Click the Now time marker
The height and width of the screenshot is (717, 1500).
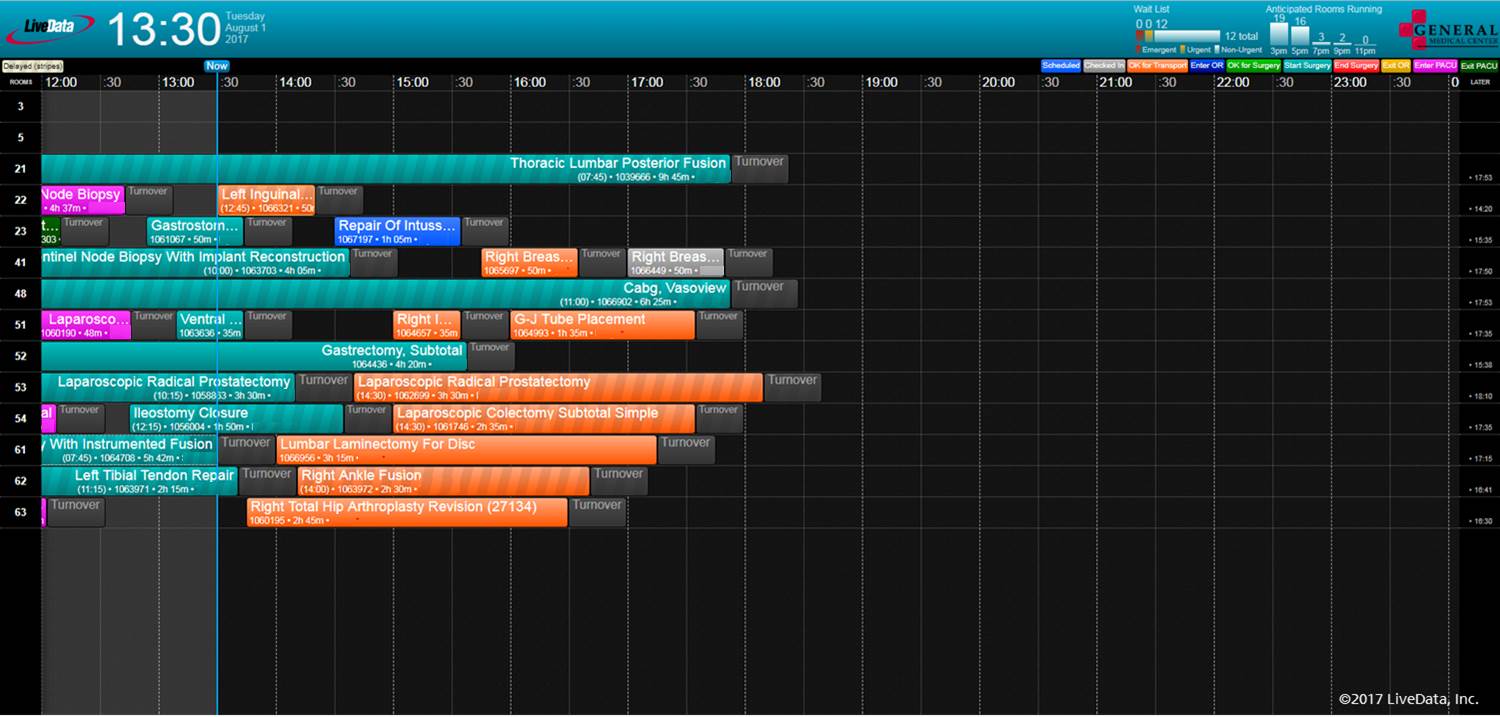pos(216,65)
